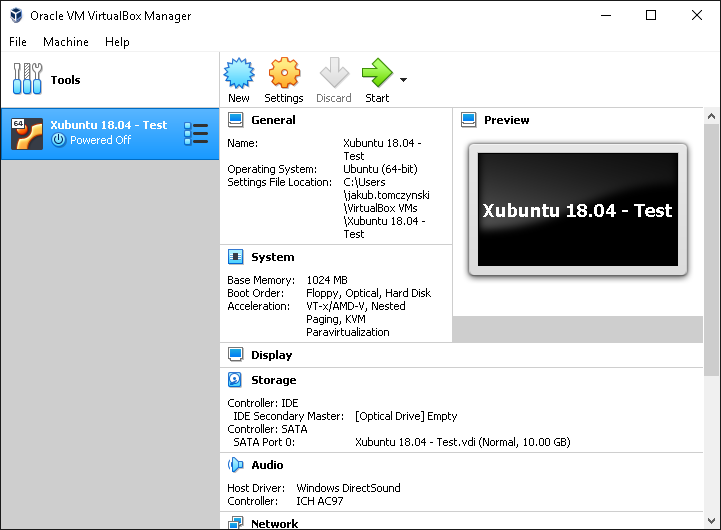Open the General section header link
The width and height of the screenshot is (721, 530).
pos(273,120)
